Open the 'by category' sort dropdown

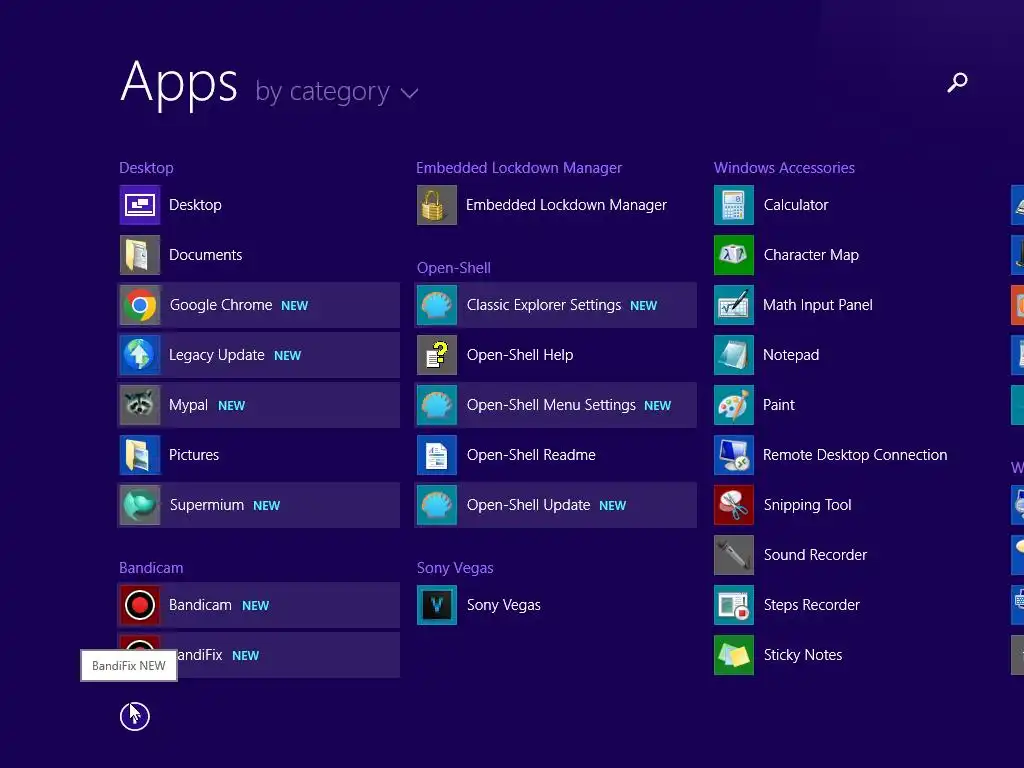pyautogui.click(x=336, y=92)
